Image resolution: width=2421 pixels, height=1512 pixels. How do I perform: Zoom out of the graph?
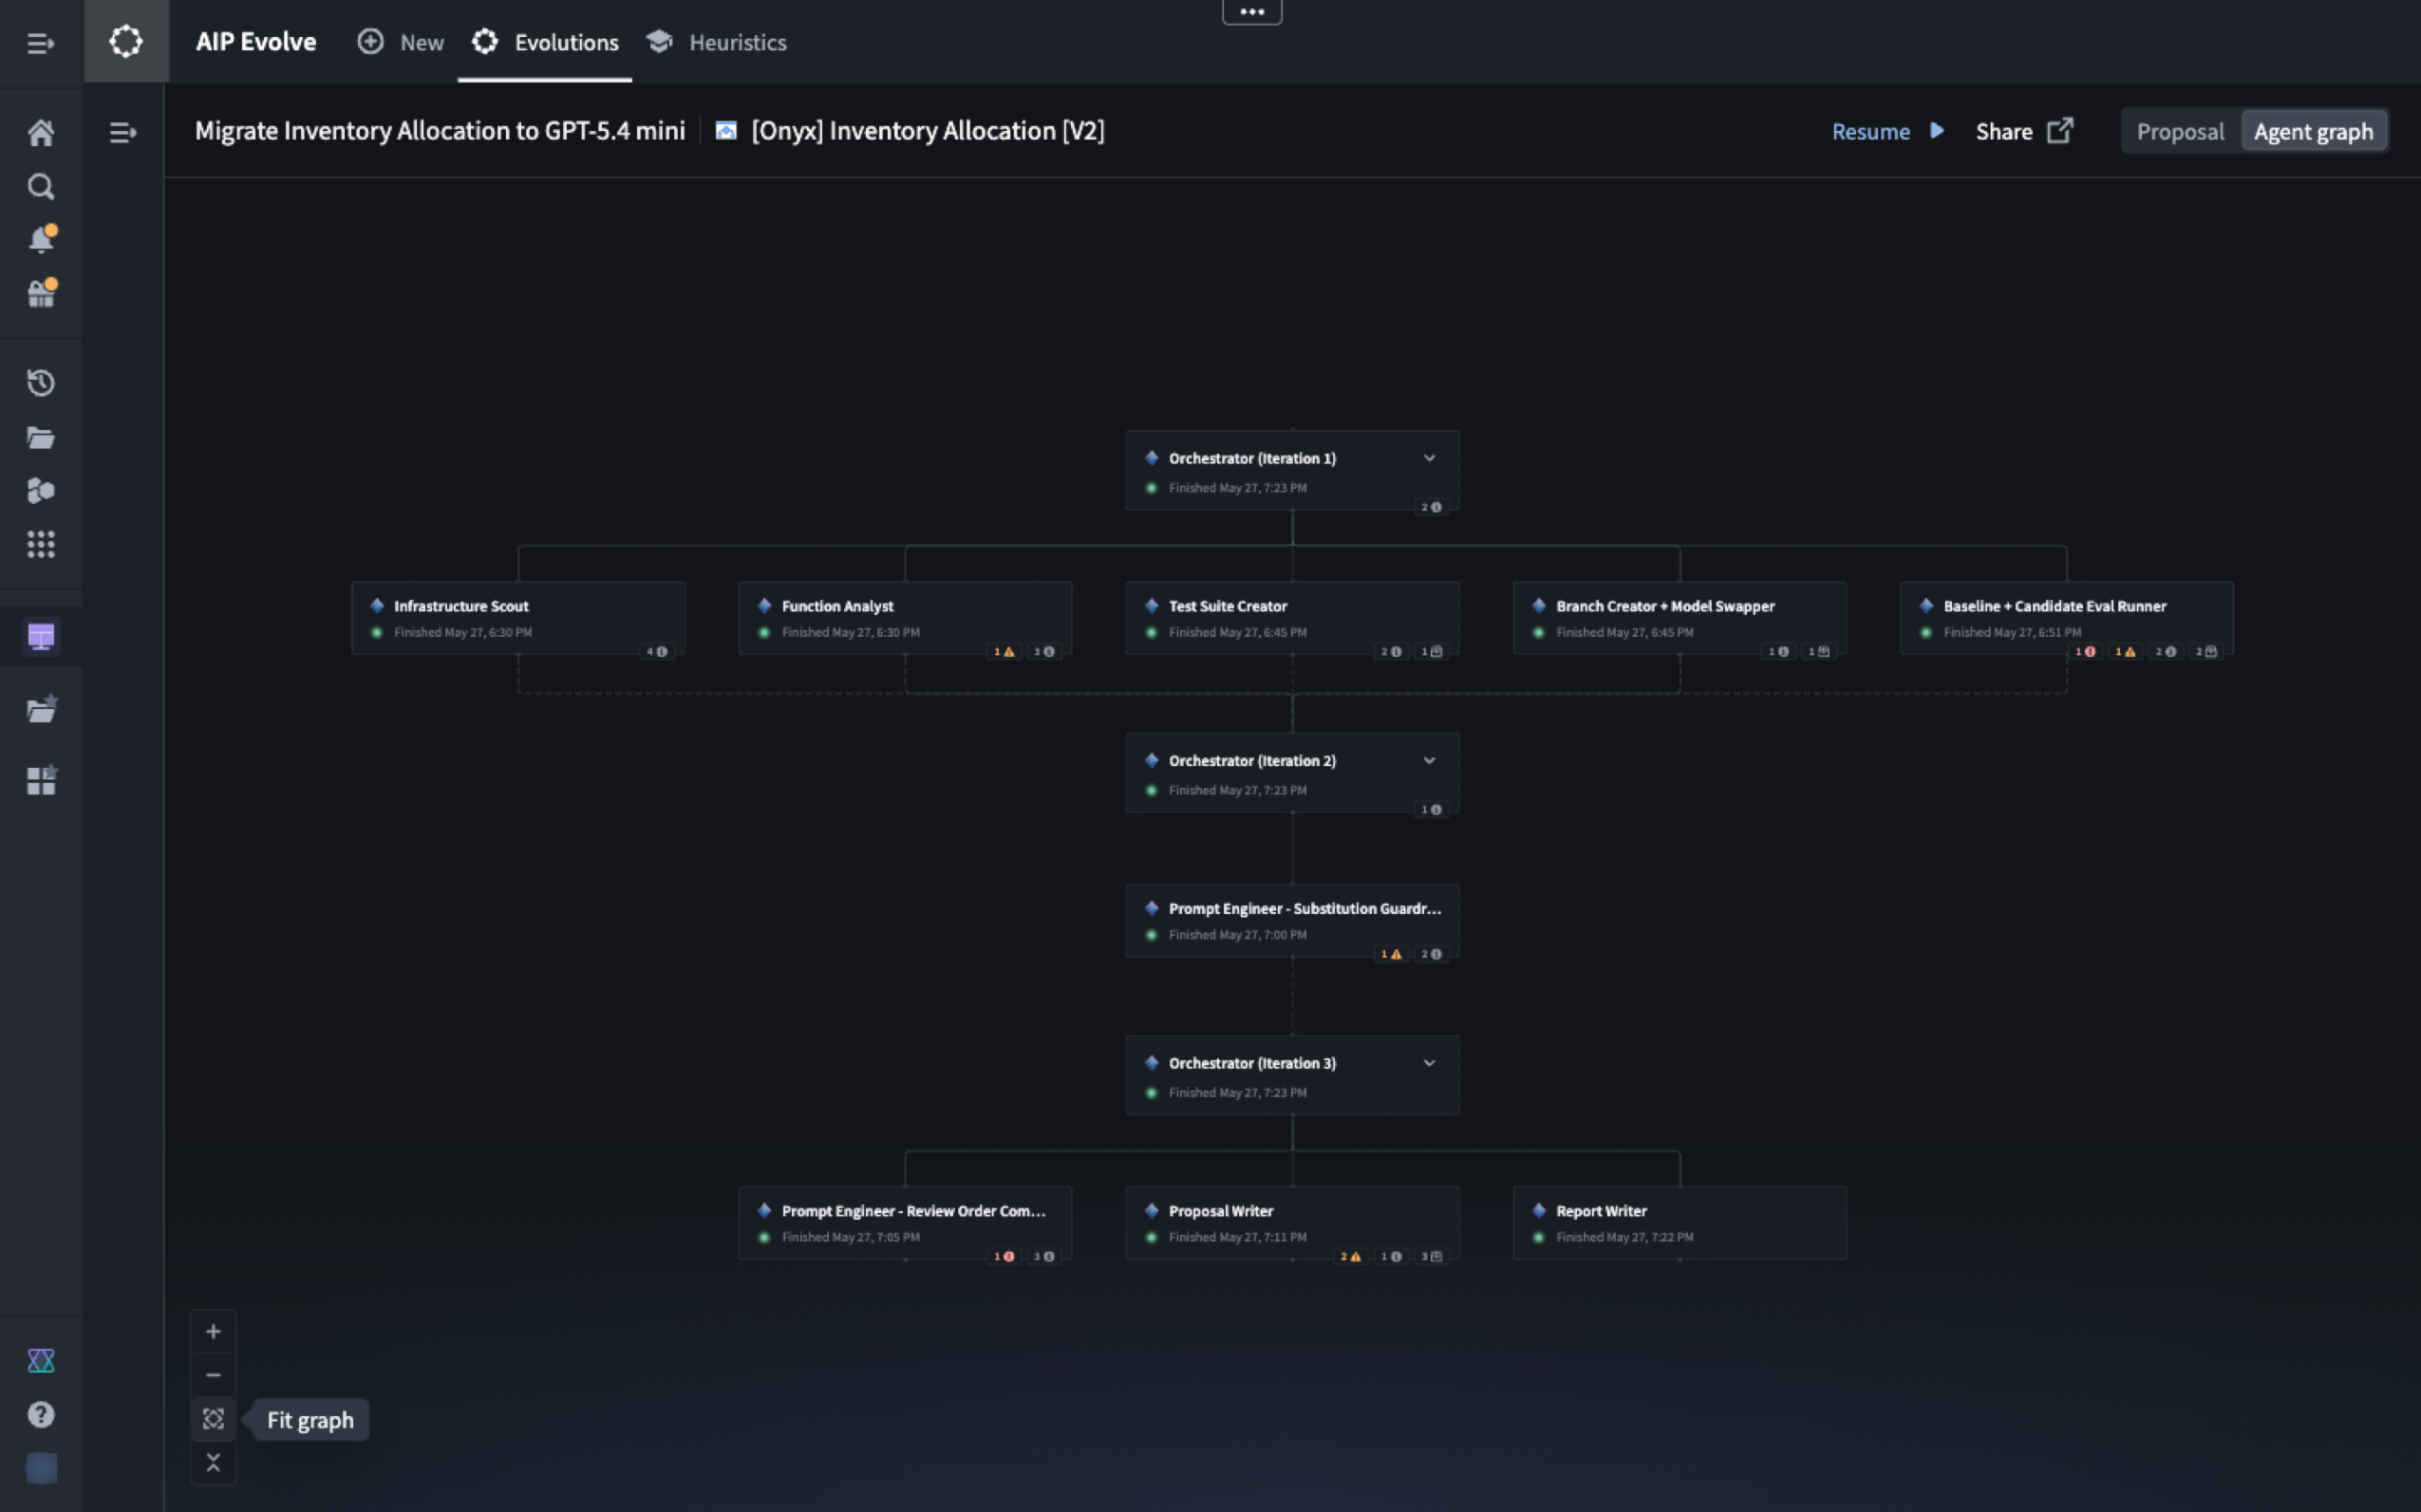(213, 1375)
